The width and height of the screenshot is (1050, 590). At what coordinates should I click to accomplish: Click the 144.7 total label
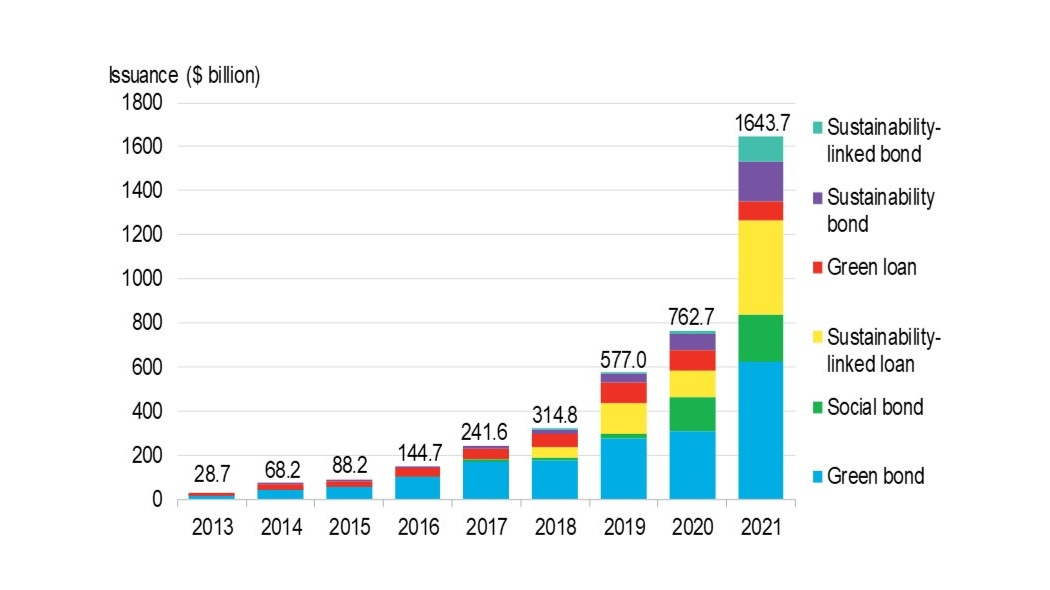pos(420,453)
